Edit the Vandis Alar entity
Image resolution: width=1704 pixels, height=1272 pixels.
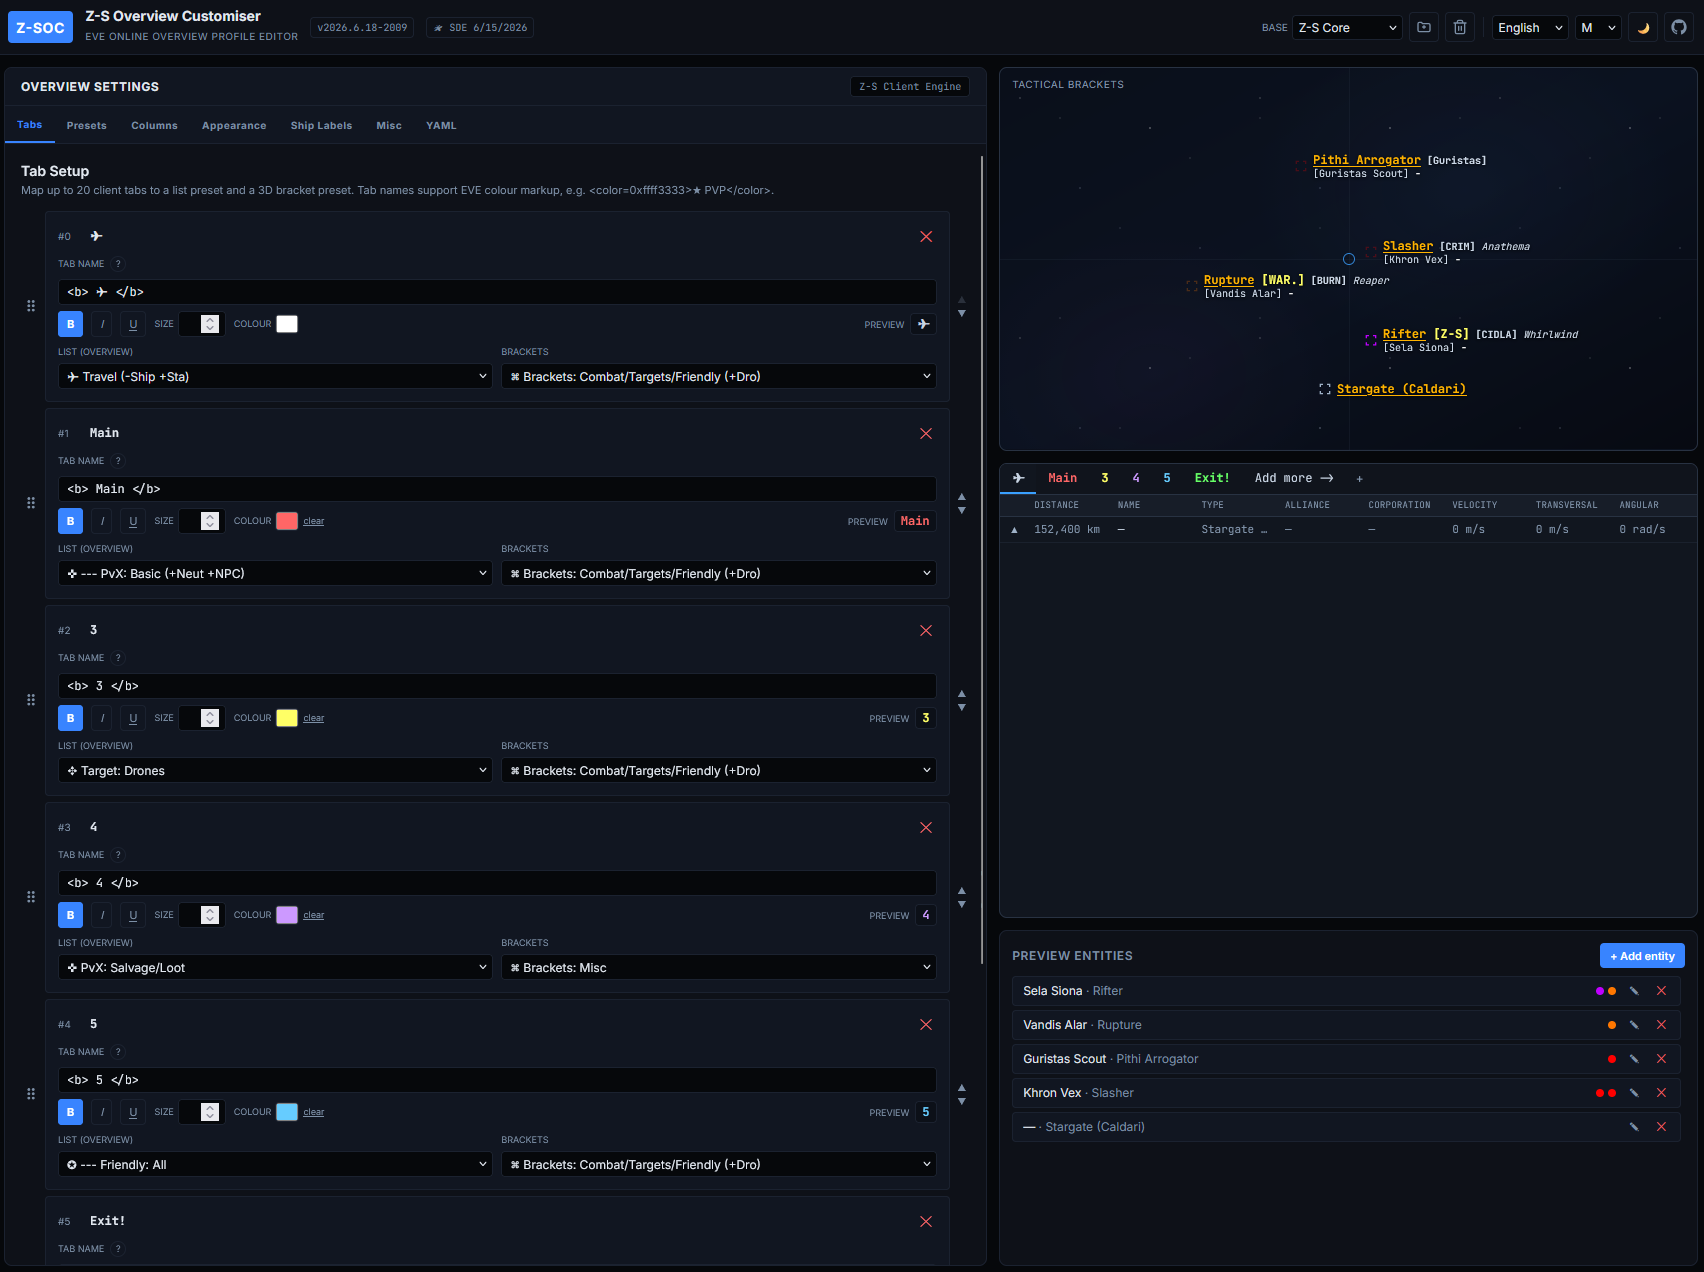pos(1634,1025)
